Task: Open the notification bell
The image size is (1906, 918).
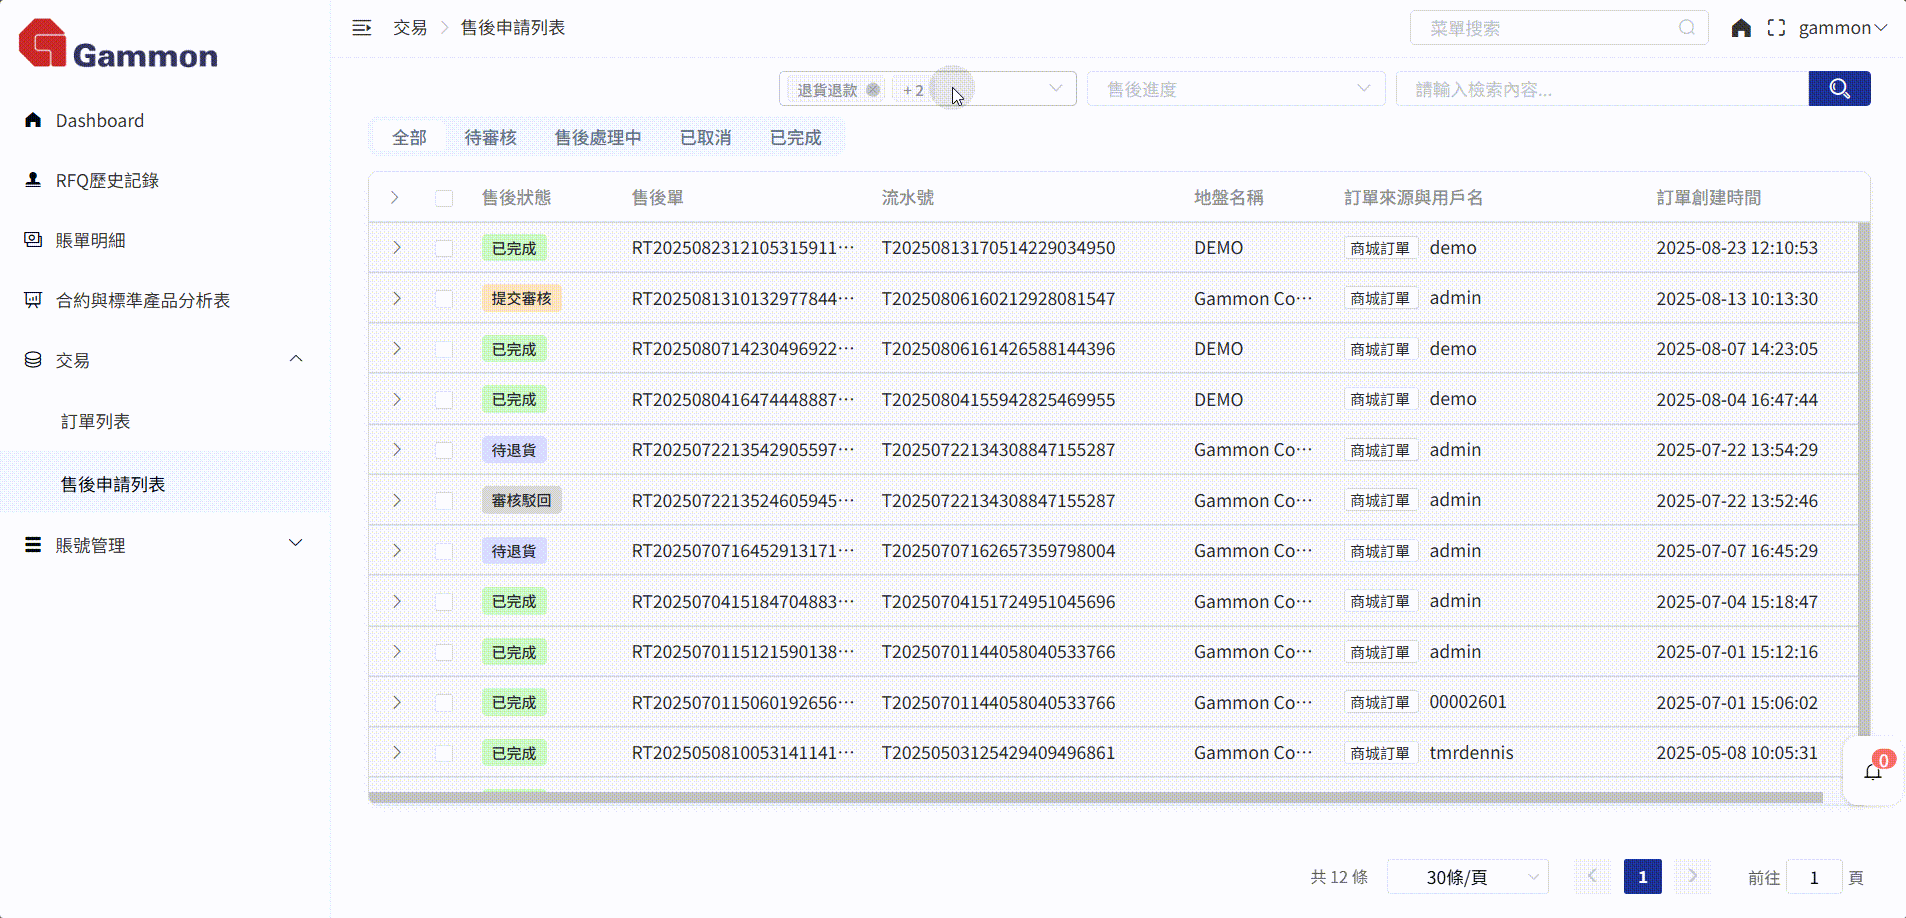Action: [x=1873, y=771]
